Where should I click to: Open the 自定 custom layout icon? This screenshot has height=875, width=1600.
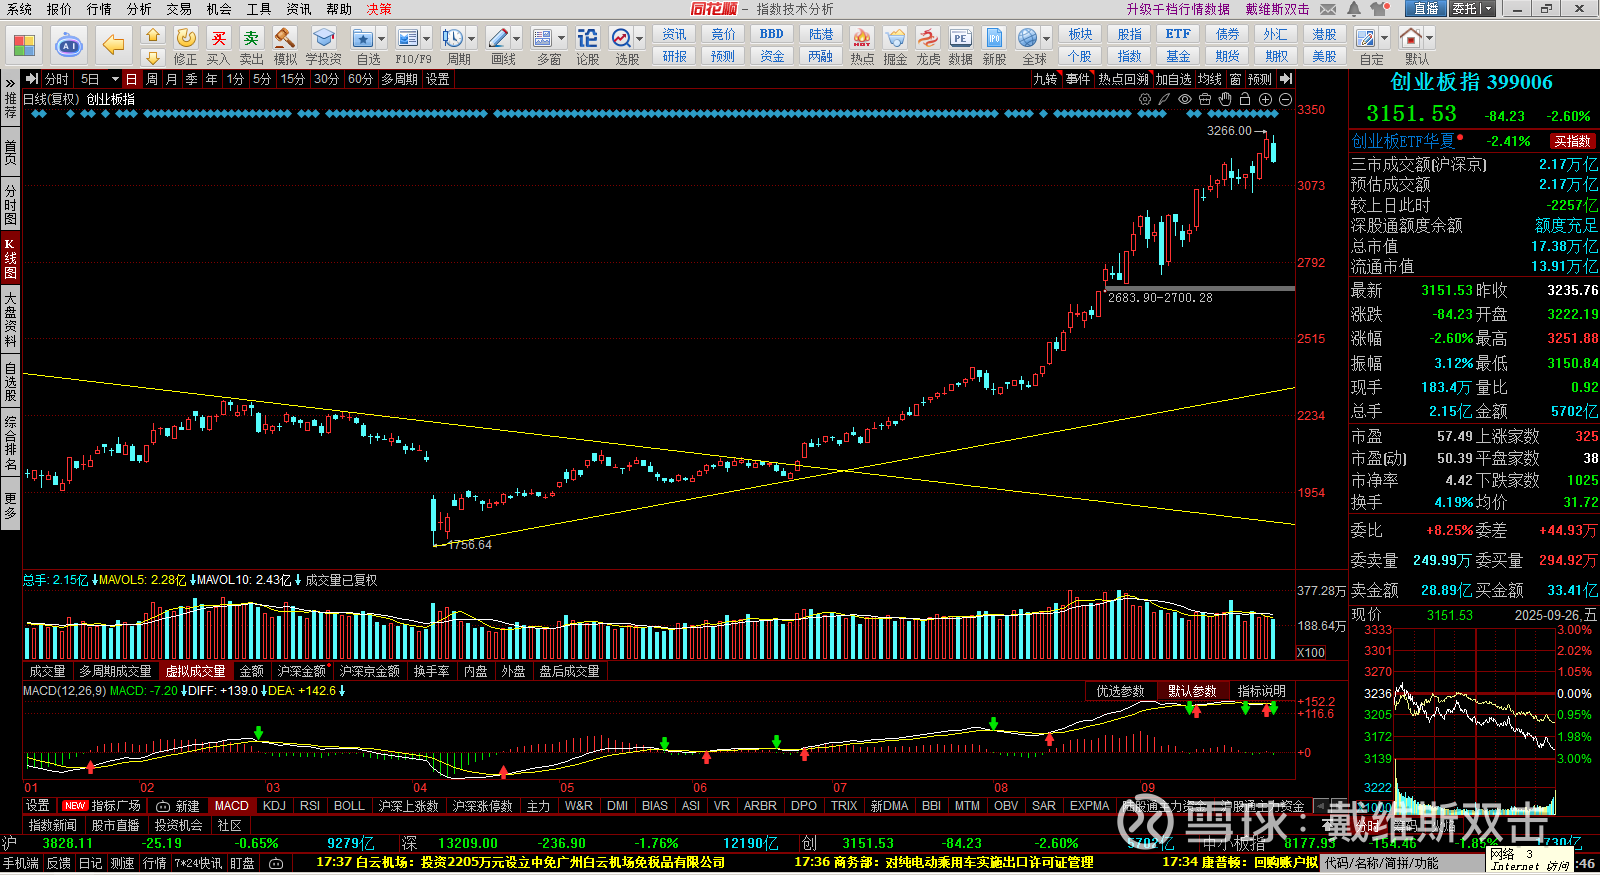[x=1366, y=38]
